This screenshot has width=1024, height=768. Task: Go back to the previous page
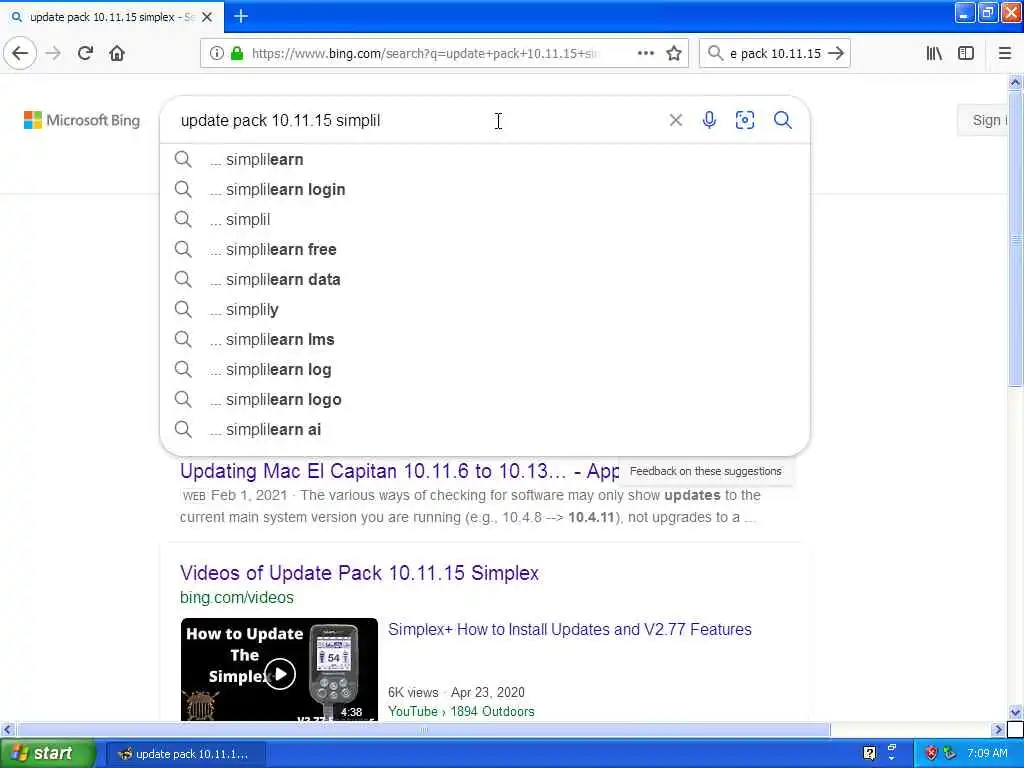(20, 53)
